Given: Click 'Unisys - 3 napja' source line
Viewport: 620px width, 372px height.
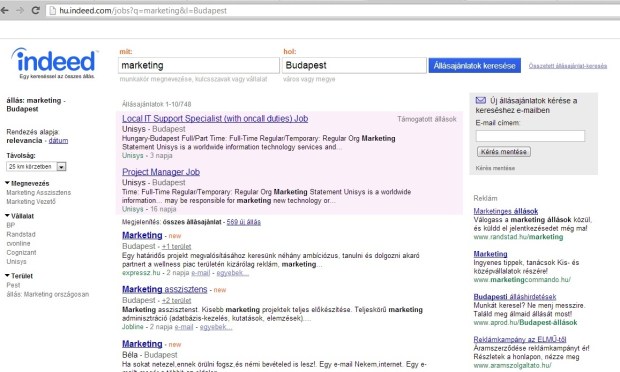Looking at the screenshot, I should tap(147, 156).
